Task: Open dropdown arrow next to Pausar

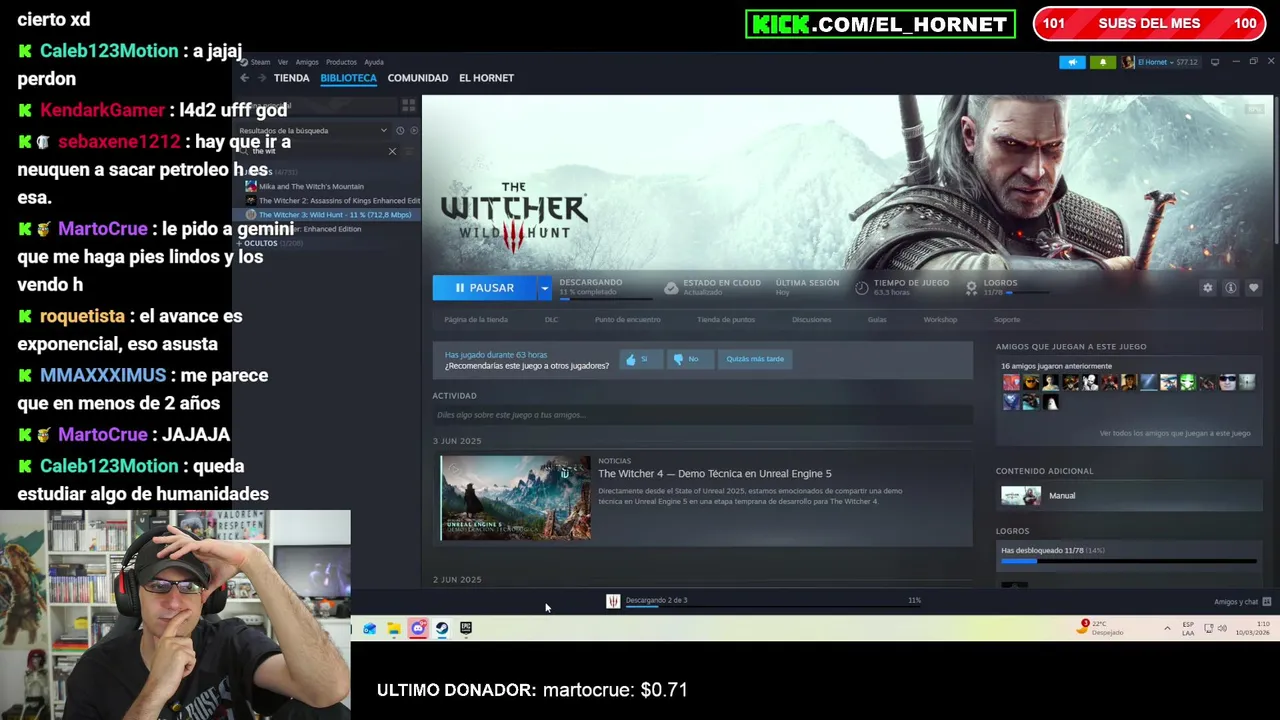Action: coord(544,288)
